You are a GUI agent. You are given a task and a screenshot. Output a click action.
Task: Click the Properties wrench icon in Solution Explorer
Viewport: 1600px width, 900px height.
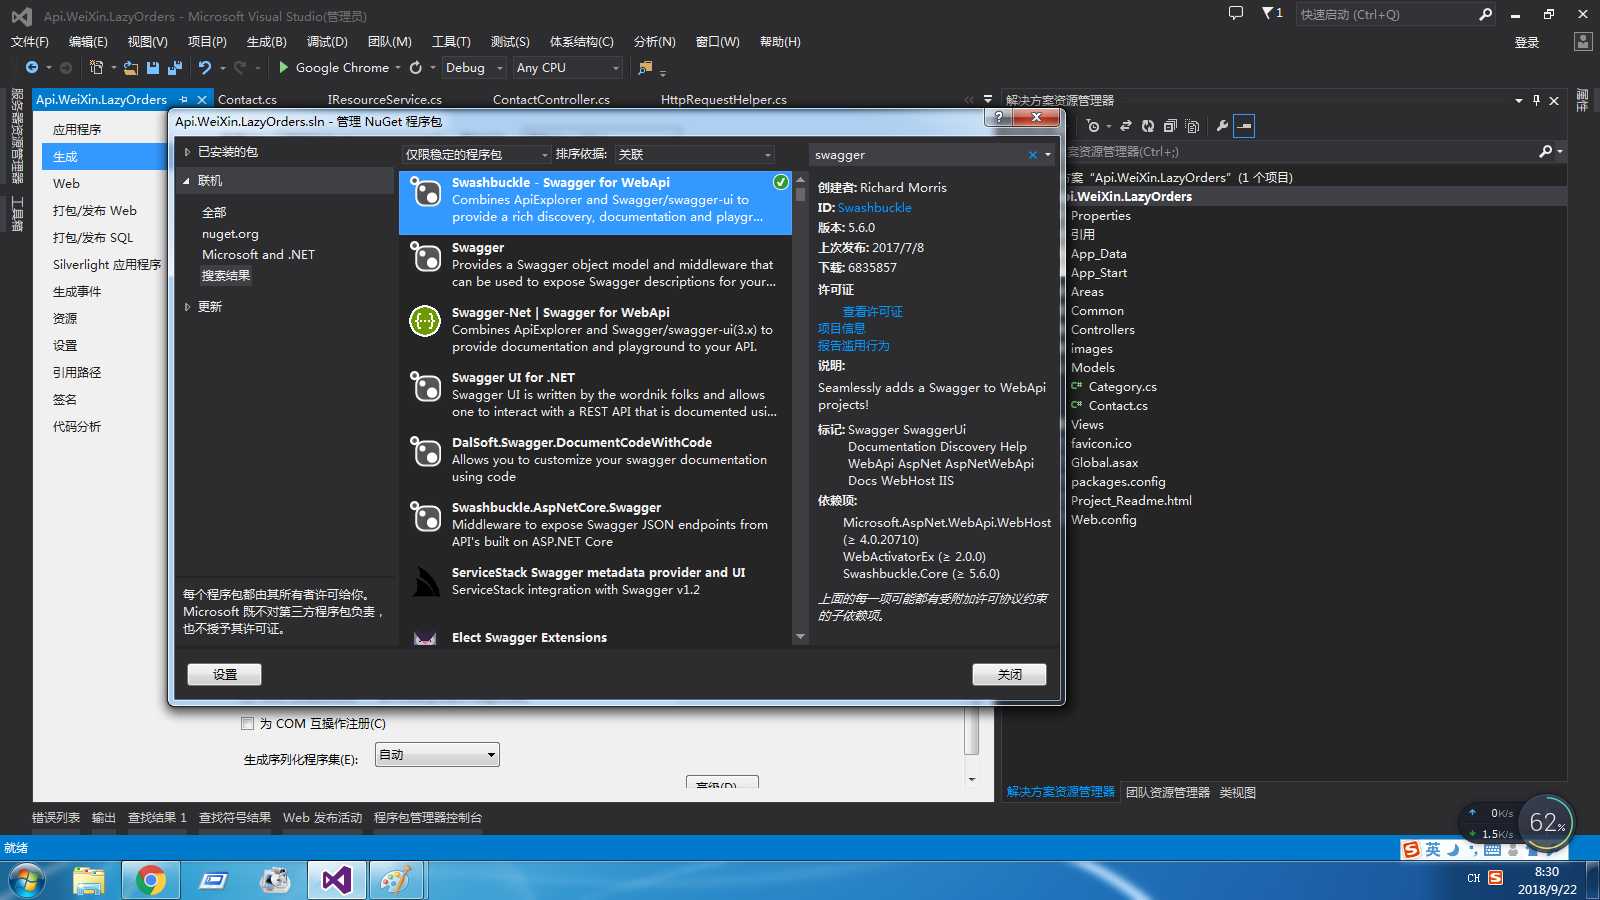pyautogui.click(x=1222, y=126)
